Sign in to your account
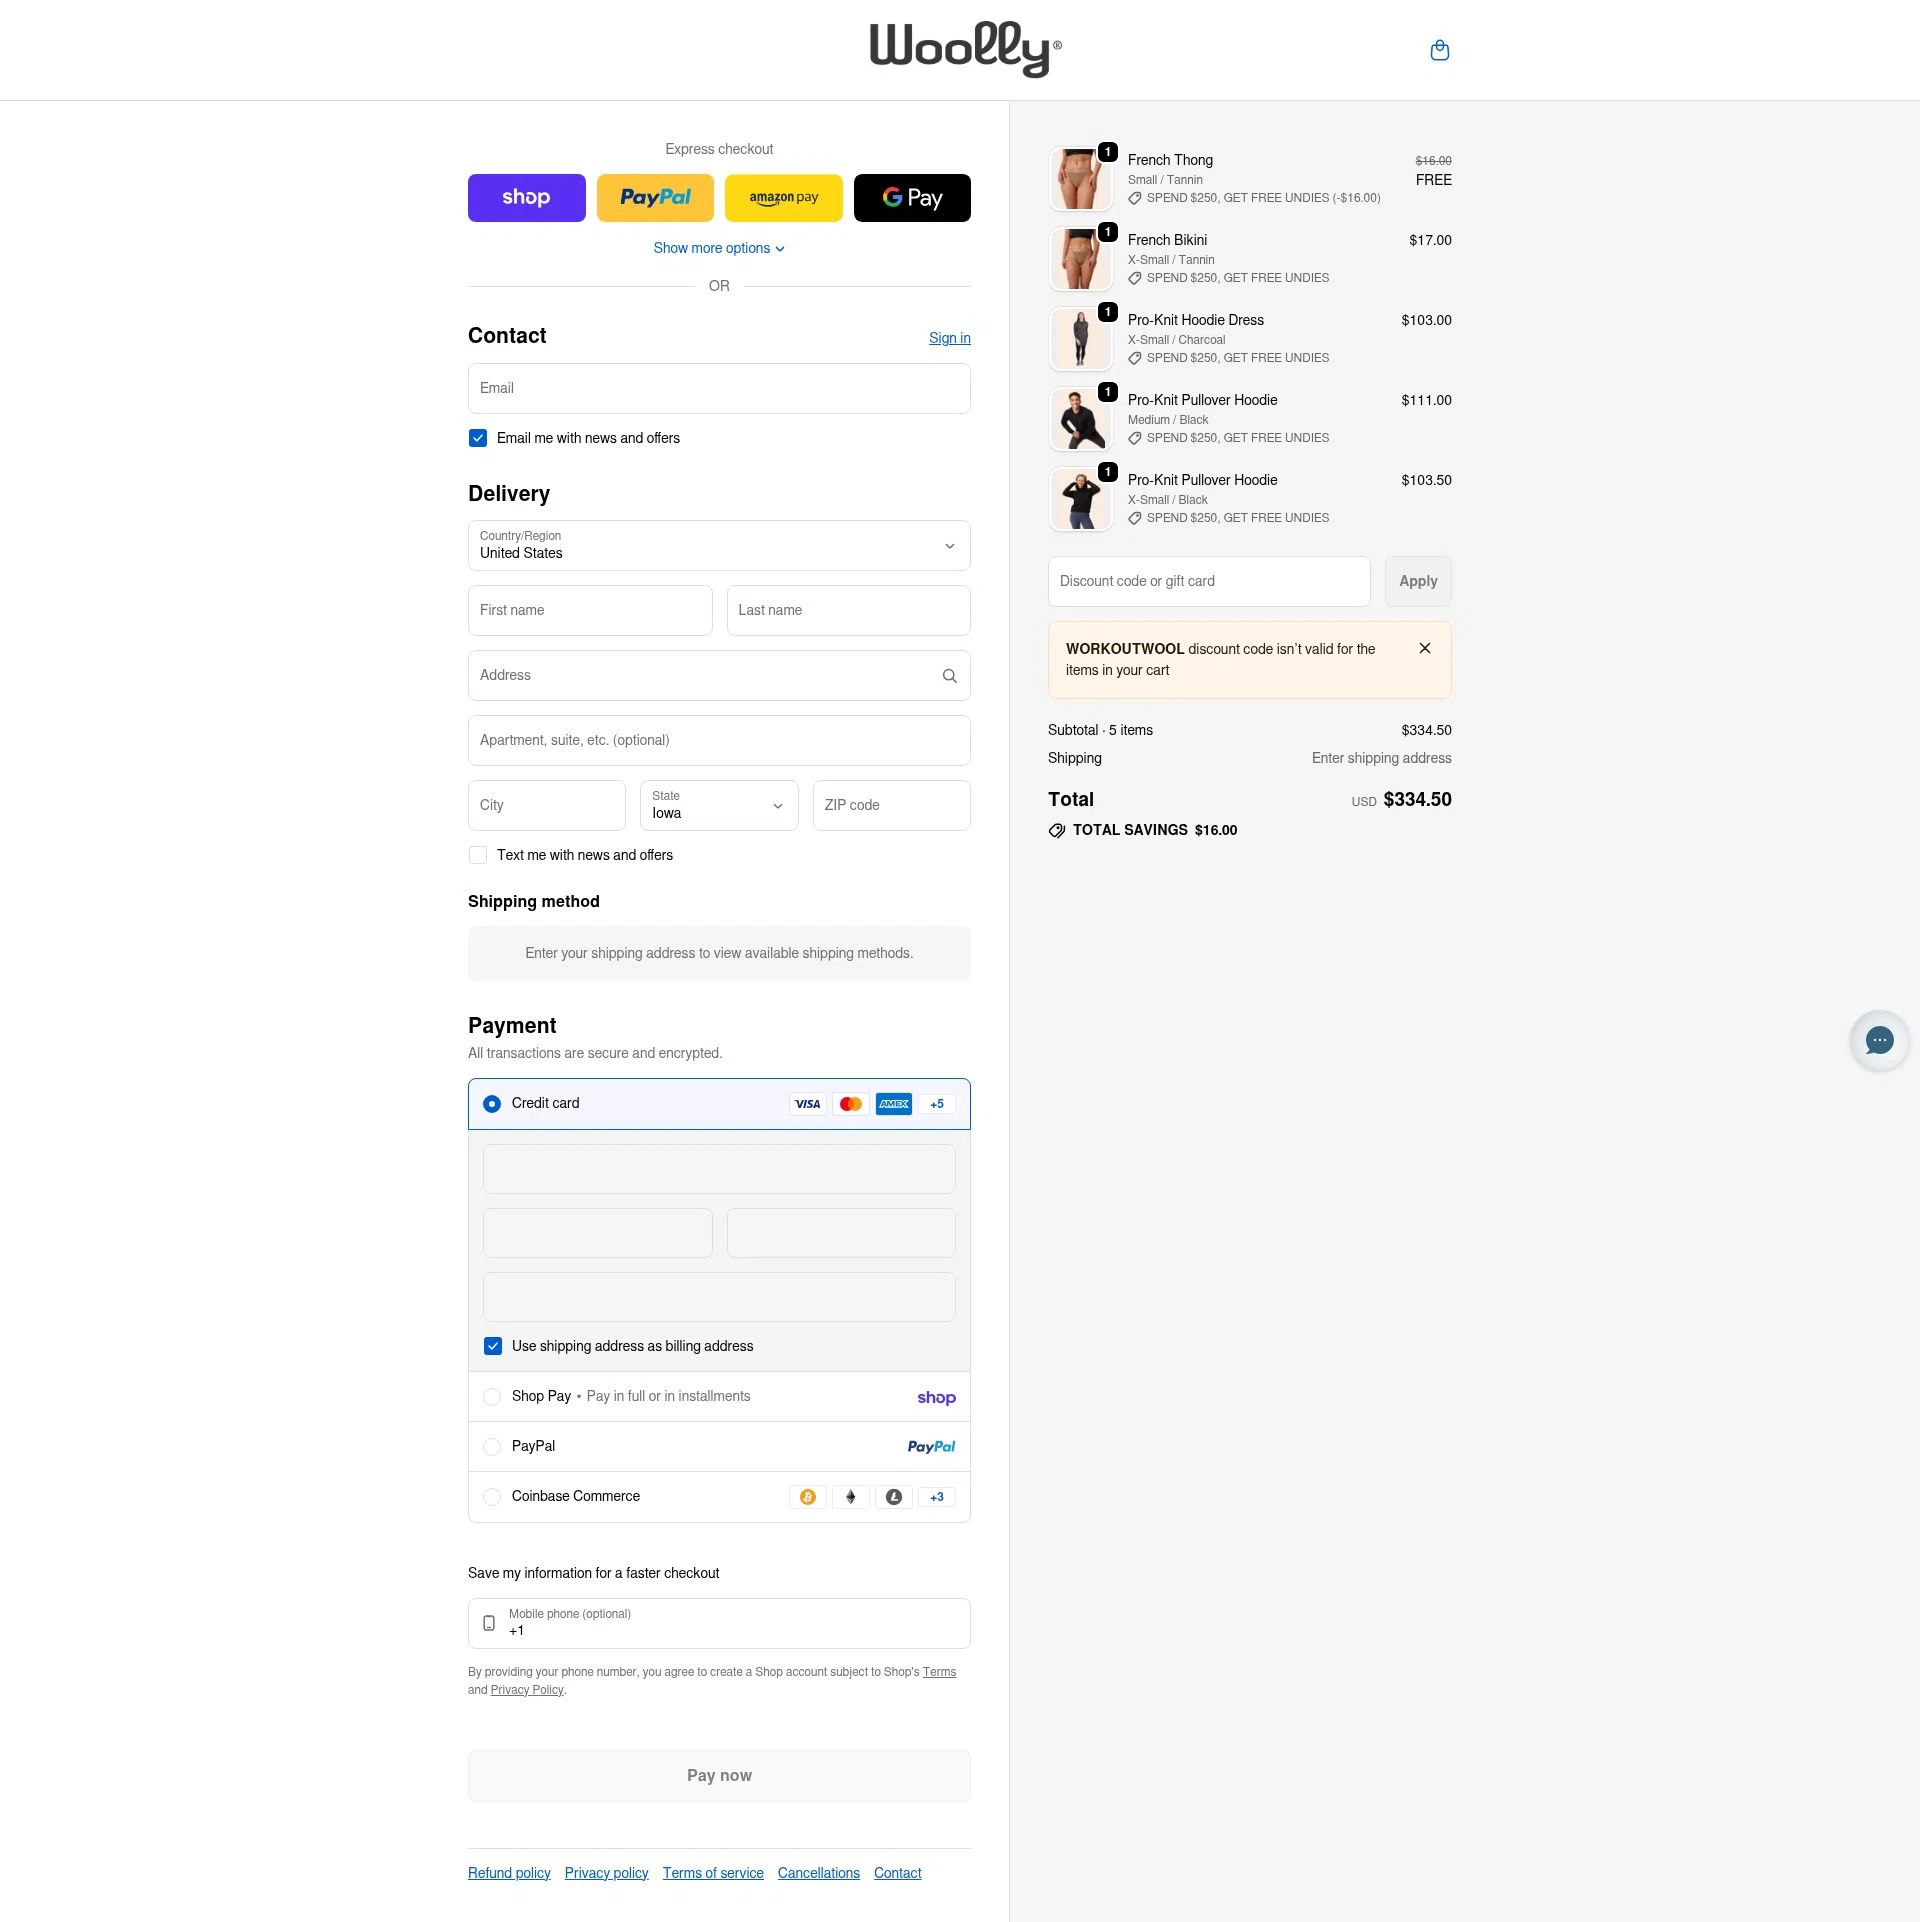The height and width of the screenshot is (1922, 1920). click(948, 338)
